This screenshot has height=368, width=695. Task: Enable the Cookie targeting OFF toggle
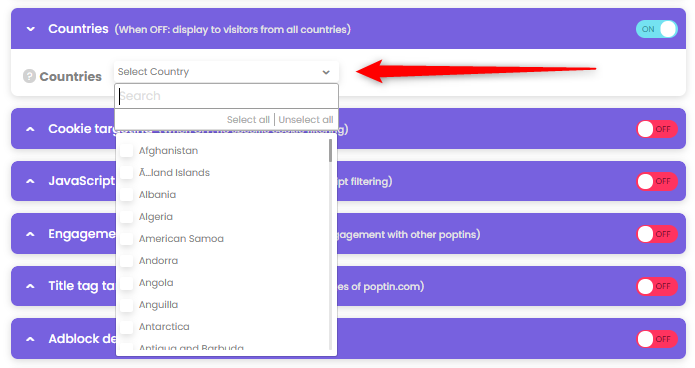(x=656, y=129)
